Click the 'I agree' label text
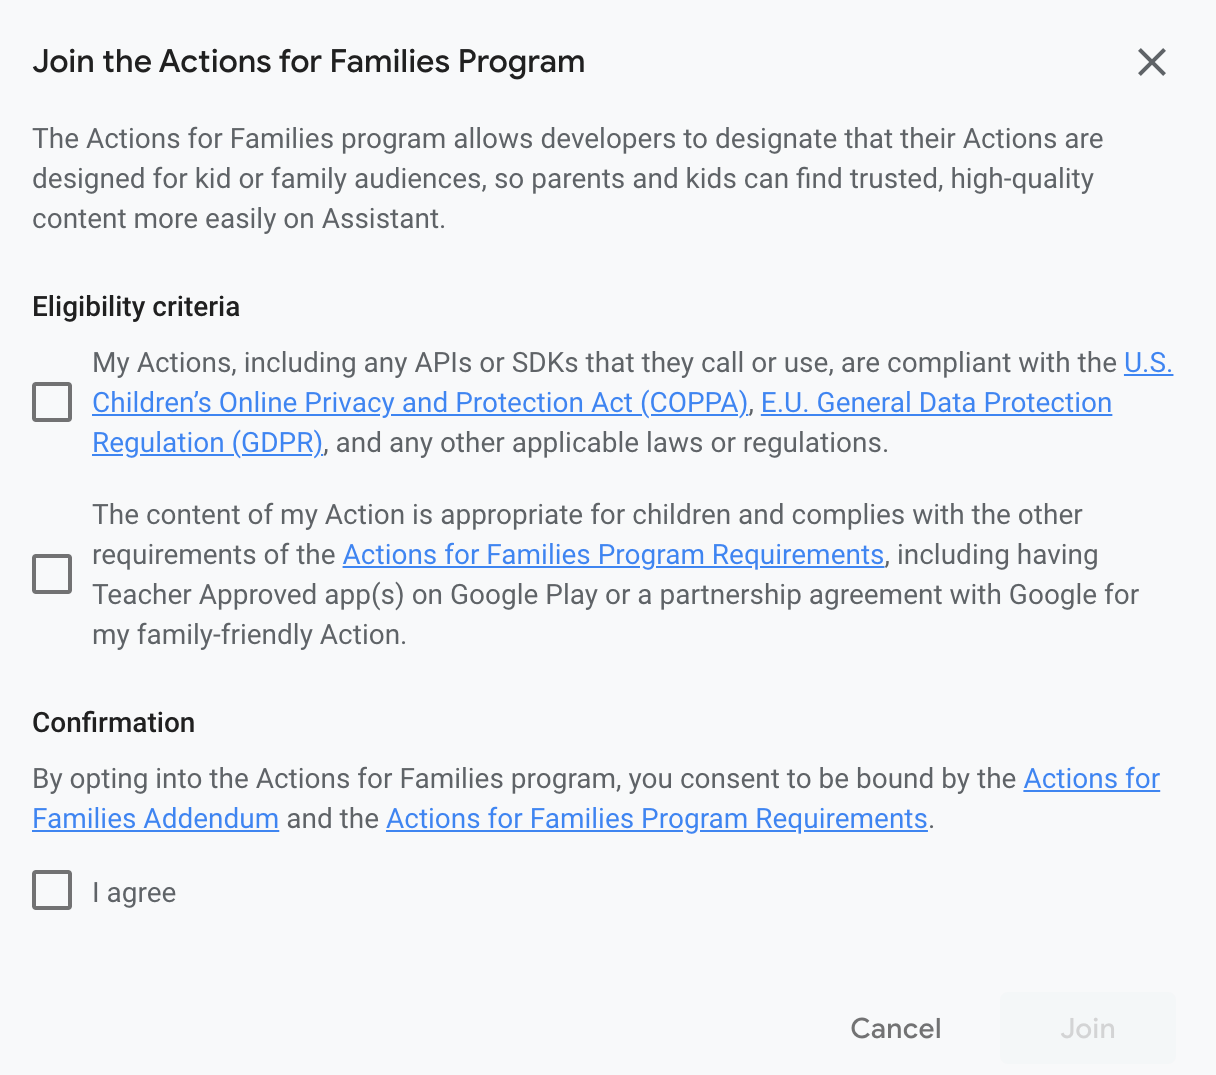1216x1075 pixels. coord(134,893)
